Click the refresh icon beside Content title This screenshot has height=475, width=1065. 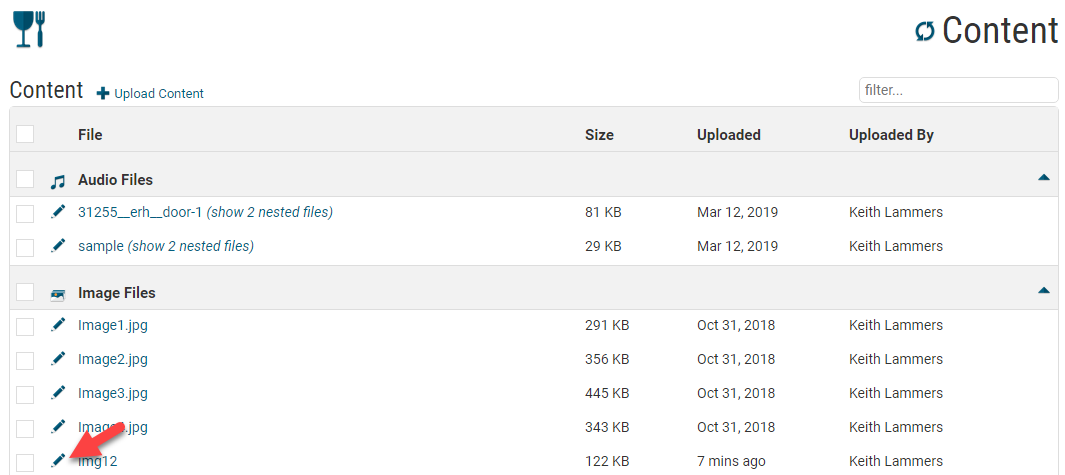tap(924, 32)
